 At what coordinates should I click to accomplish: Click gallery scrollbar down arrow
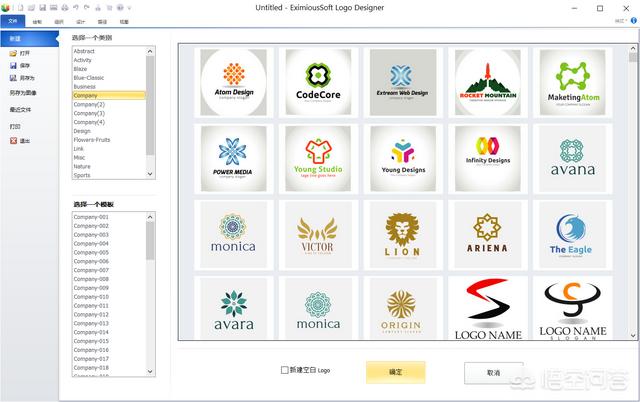(x=633, y=335)
